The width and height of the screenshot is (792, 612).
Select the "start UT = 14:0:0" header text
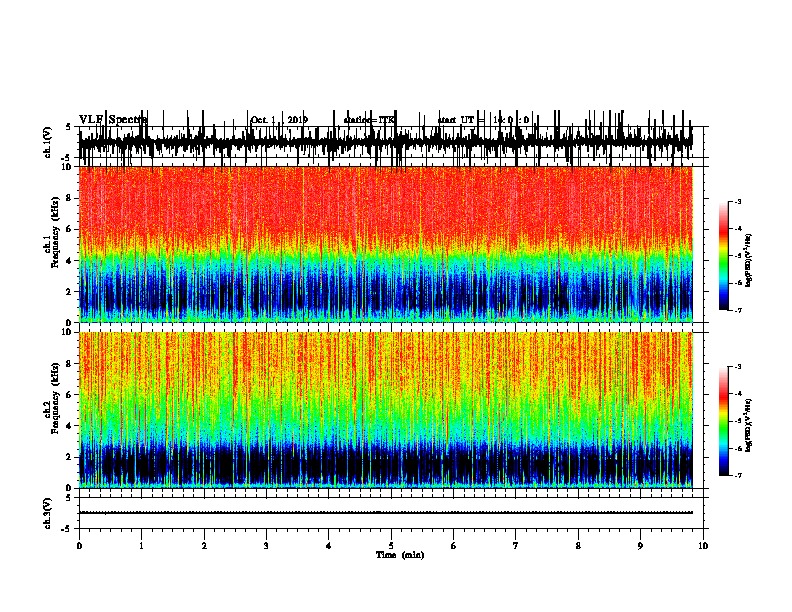483,120
